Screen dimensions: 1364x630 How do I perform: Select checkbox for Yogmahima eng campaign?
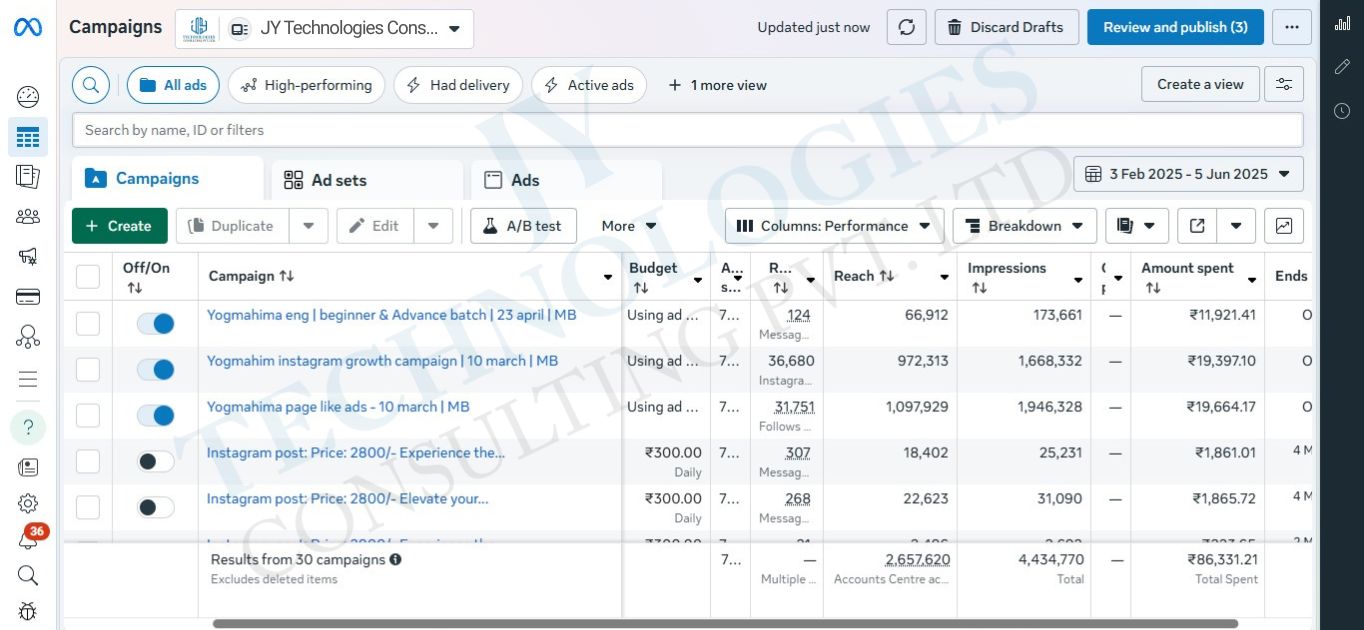(x=88, y=323)
